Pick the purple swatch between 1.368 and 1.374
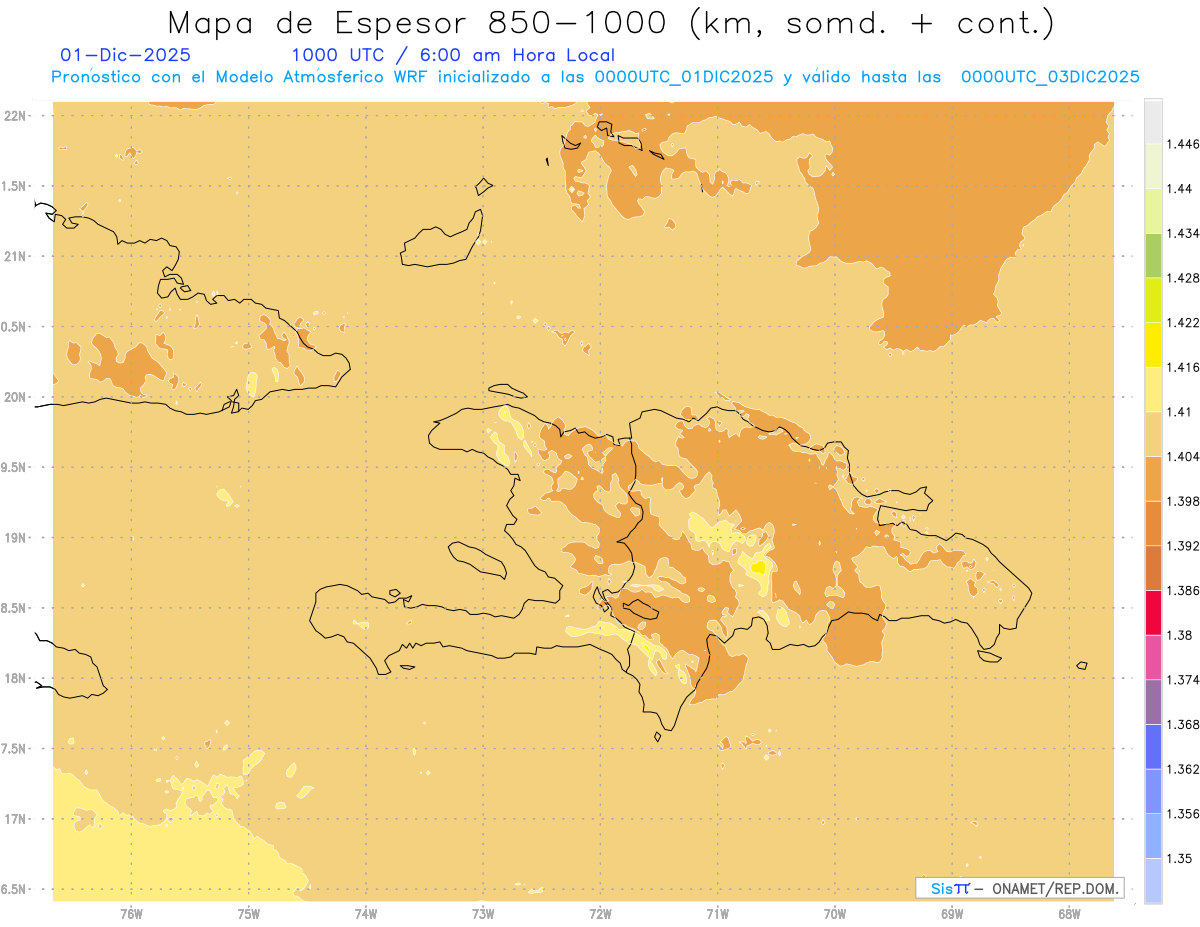This screenshot has width=1200, height=927. 1153,702
